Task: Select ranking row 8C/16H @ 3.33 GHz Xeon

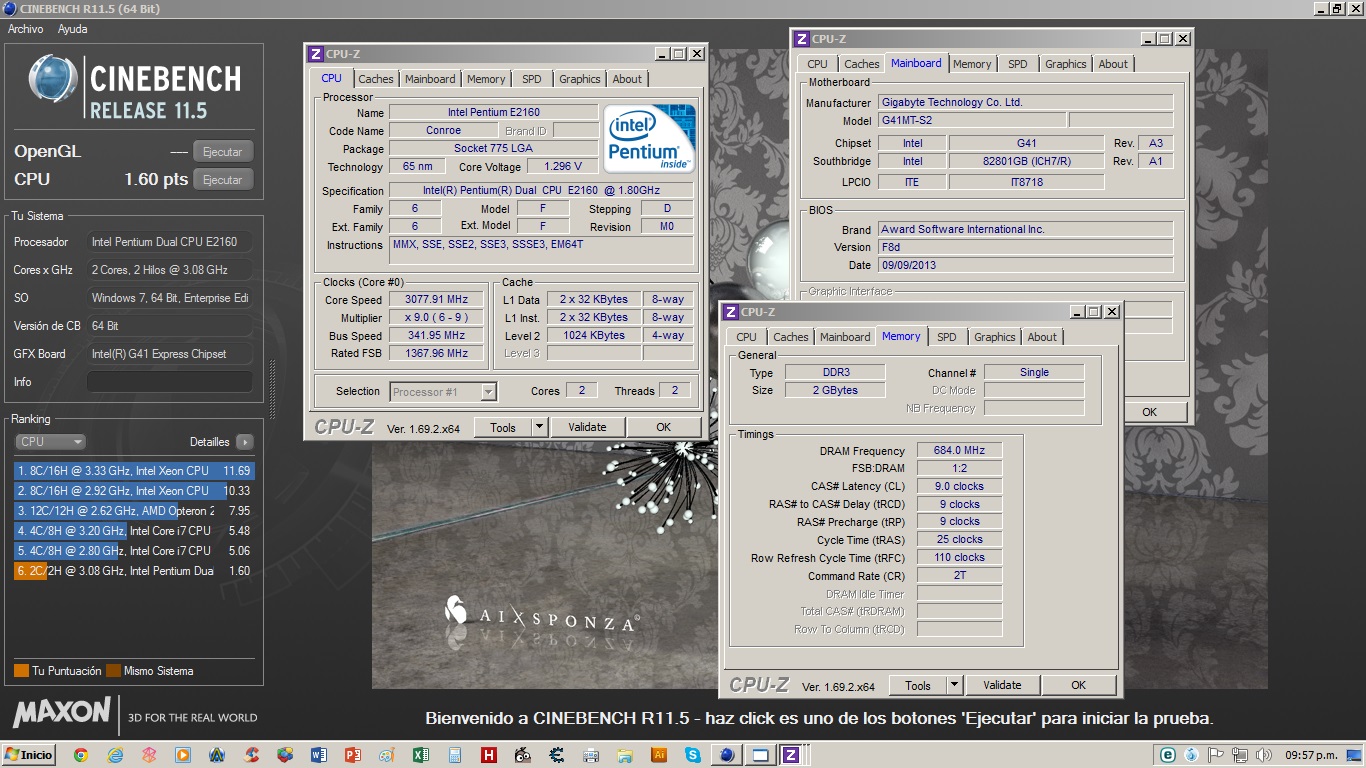Action: [134, 471]
